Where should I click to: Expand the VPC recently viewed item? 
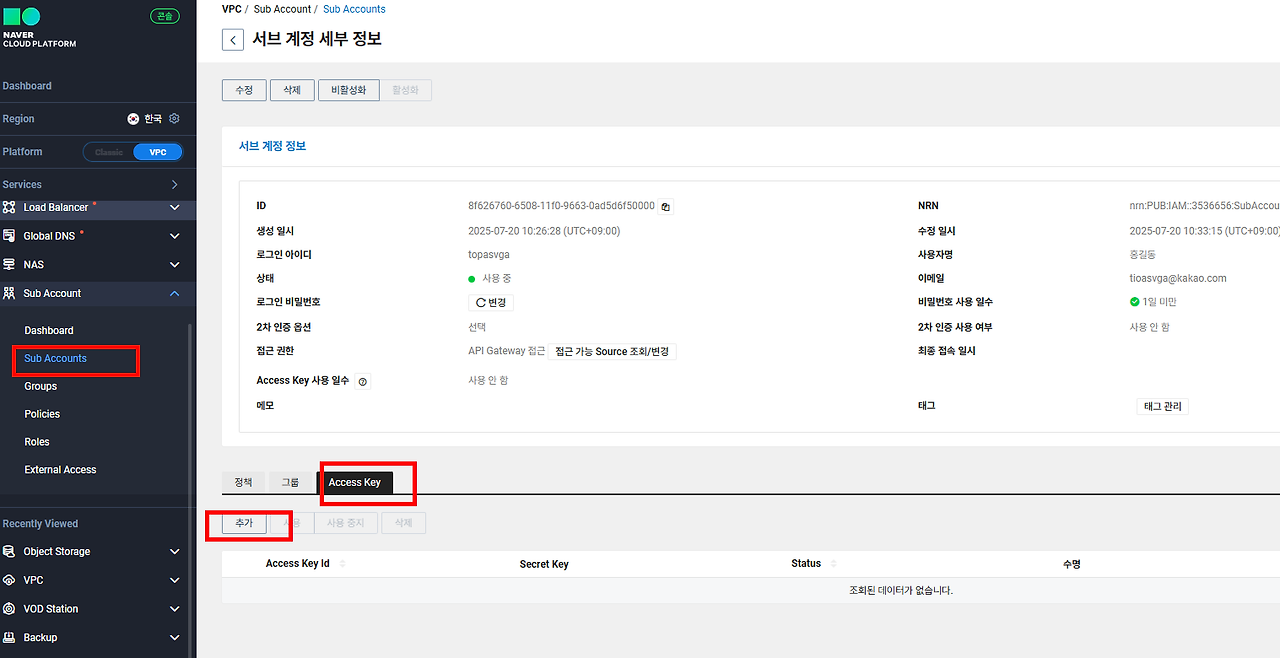coord(175,580)
